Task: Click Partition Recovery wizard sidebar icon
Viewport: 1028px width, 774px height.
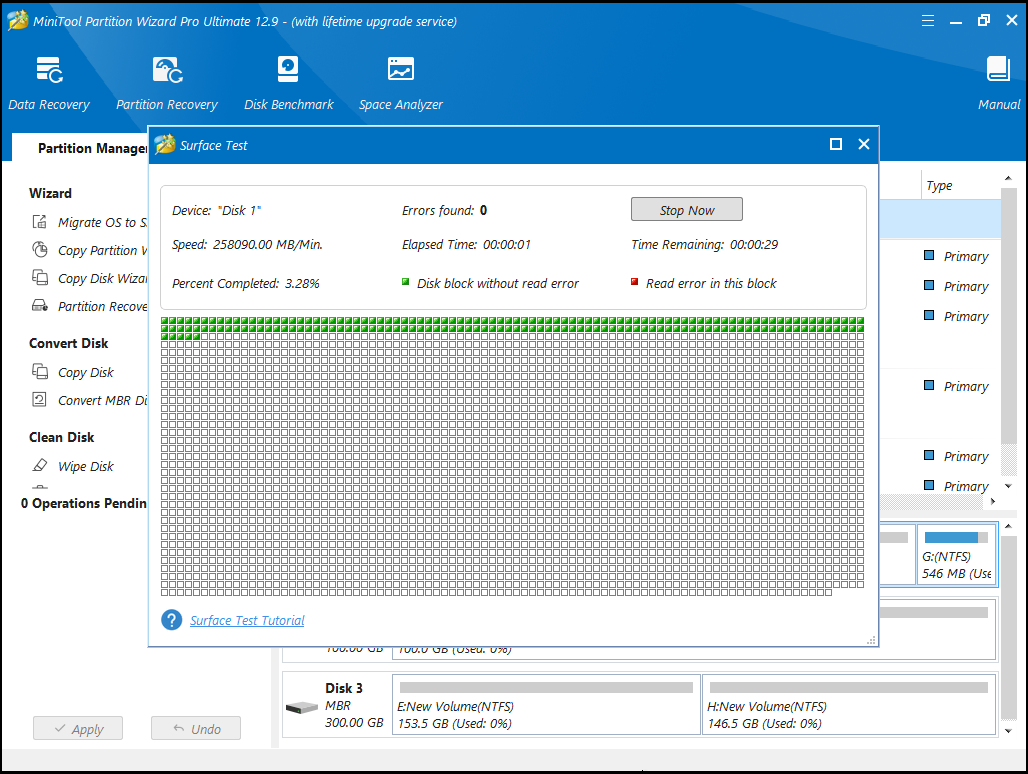Action: tap(40, 305)
